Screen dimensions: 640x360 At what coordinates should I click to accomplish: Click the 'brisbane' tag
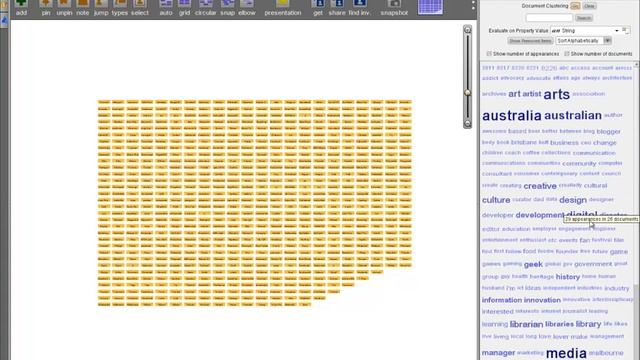524,142
